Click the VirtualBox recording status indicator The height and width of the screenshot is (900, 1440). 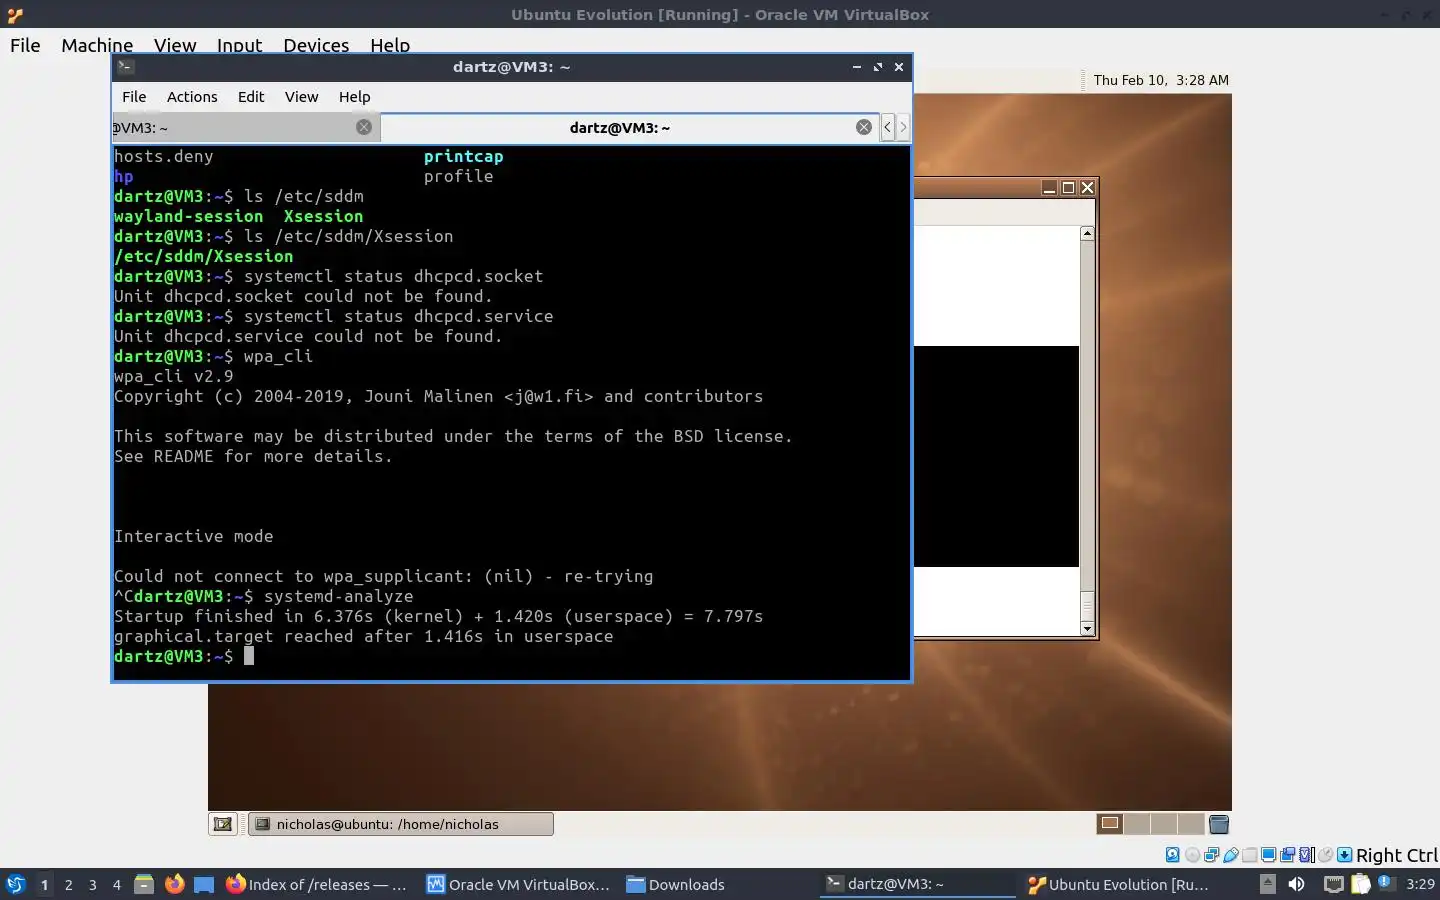(1287, 855)
